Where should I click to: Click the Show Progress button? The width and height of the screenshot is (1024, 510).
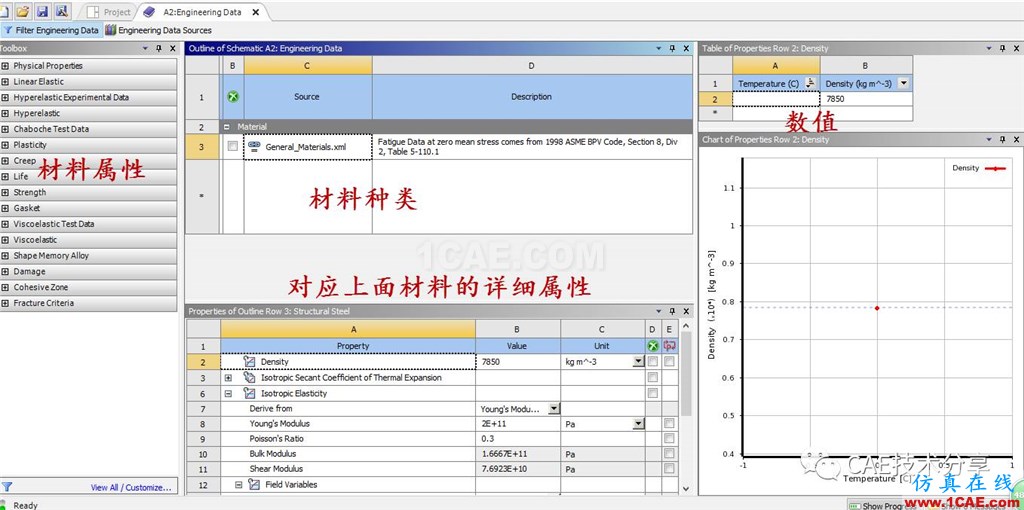pyautogui.click(x=882, y=505)
